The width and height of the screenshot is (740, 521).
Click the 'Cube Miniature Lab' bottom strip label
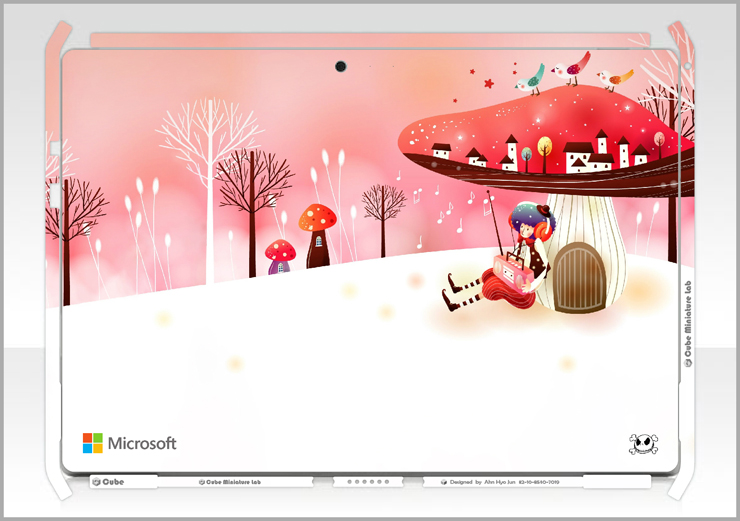pyautogui.click(x=230, y=482)
